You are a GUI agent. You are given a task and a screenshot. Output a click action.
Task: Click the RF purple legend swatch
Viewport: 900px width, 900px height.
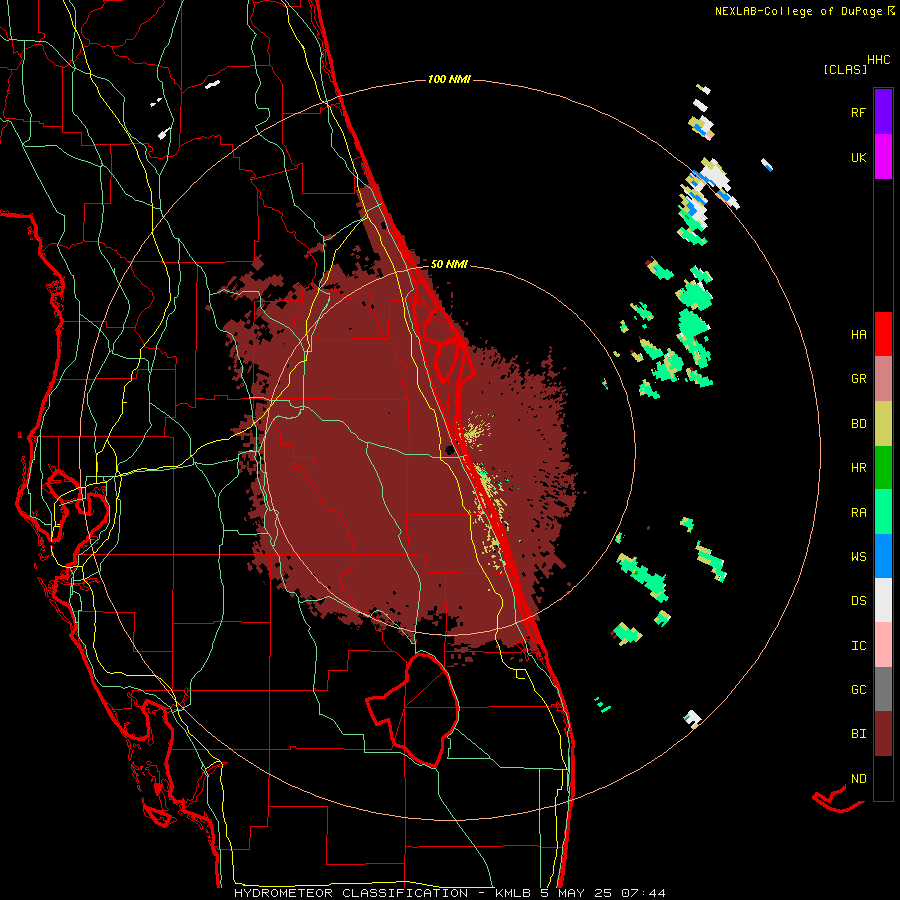pos(883,111)
